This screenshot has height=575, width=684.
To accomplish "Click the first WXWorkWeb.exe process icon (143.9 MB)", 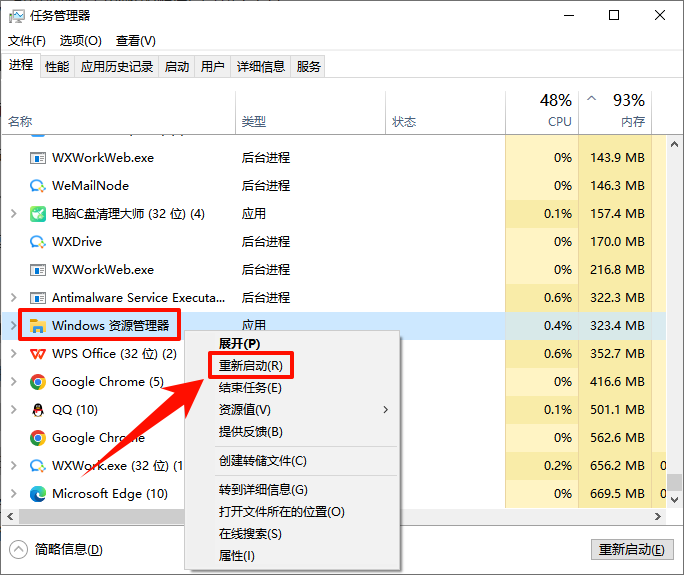I will click(38, 158).
